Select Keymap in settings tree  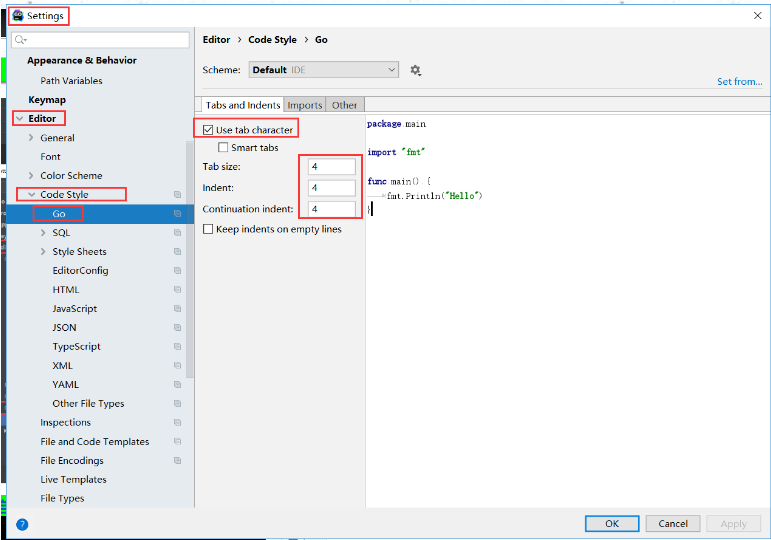pos(47,100)
